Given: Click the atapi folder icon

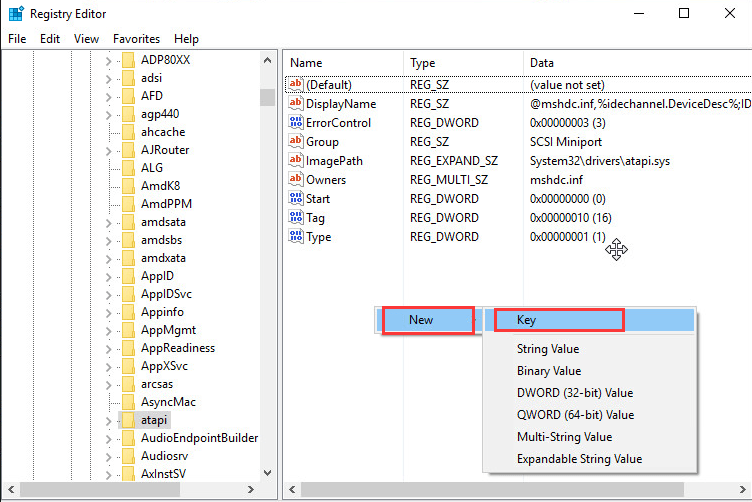Looking at the screenshot, I should [x=128, y=420].
